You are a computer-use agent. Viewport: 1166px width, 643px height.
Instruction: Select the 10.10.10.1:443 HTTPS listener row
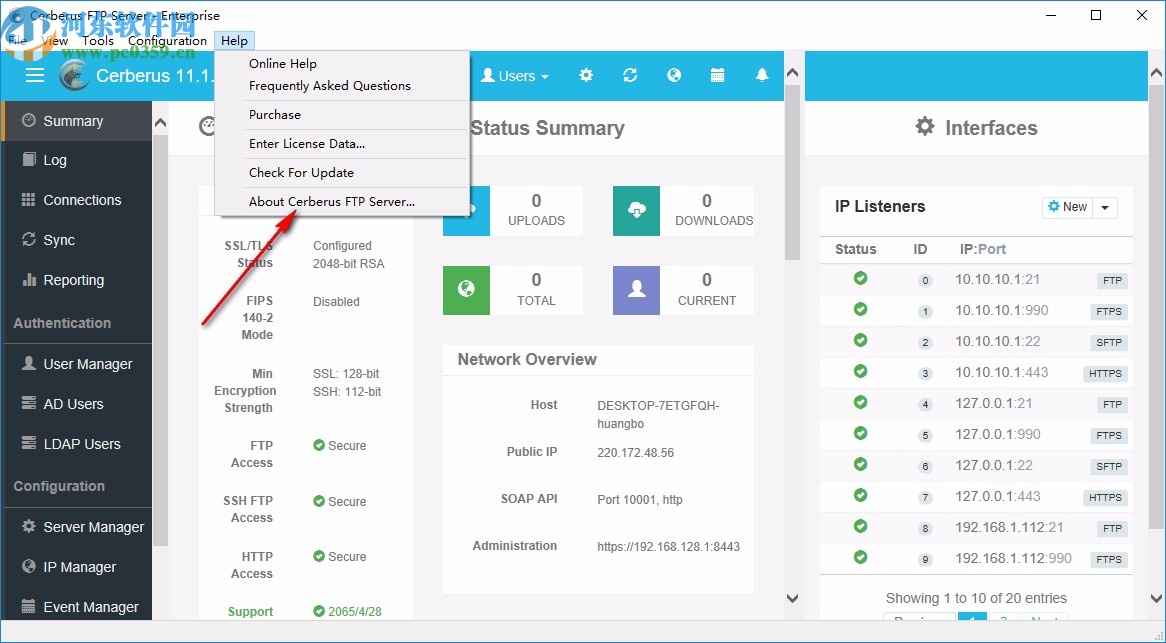pos(976,373)
